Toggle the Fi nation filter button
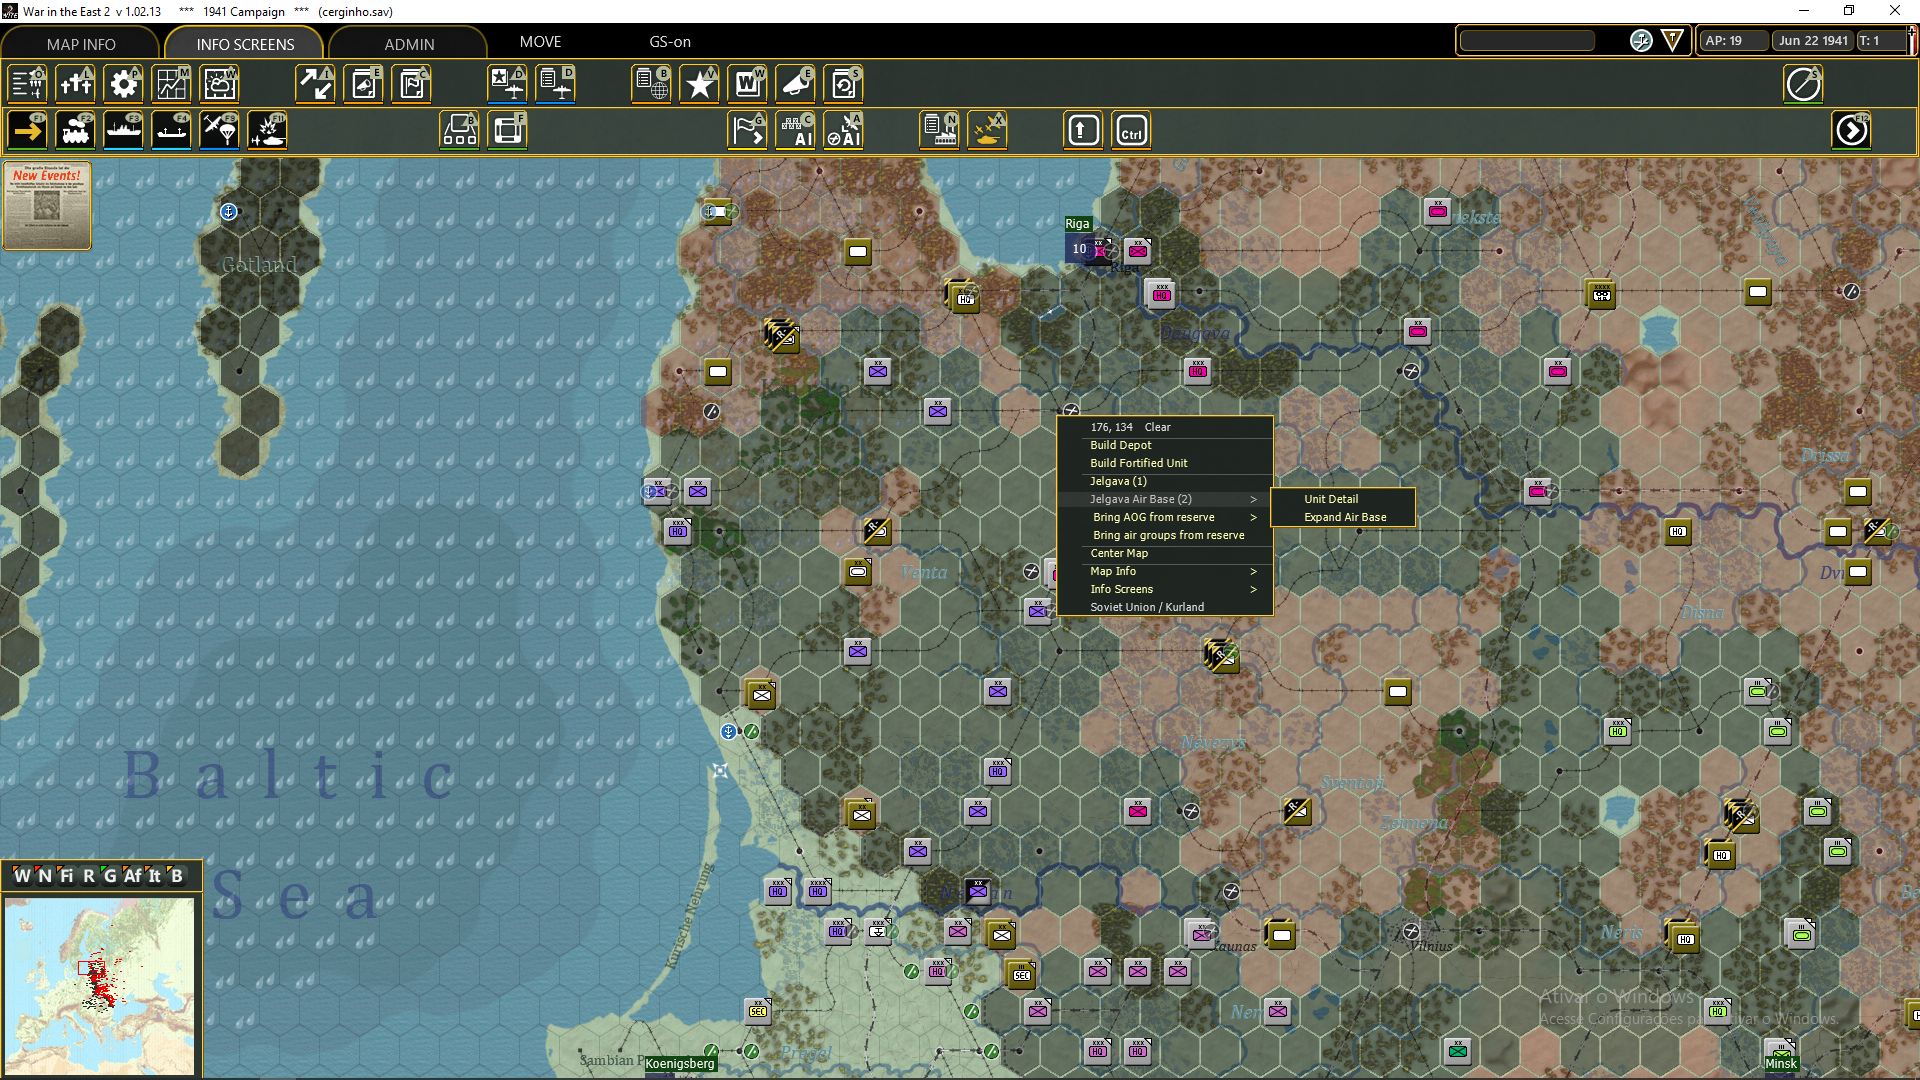This screenshot has width=1920, height=1080. pyautogui.click(x=66, y=876)
